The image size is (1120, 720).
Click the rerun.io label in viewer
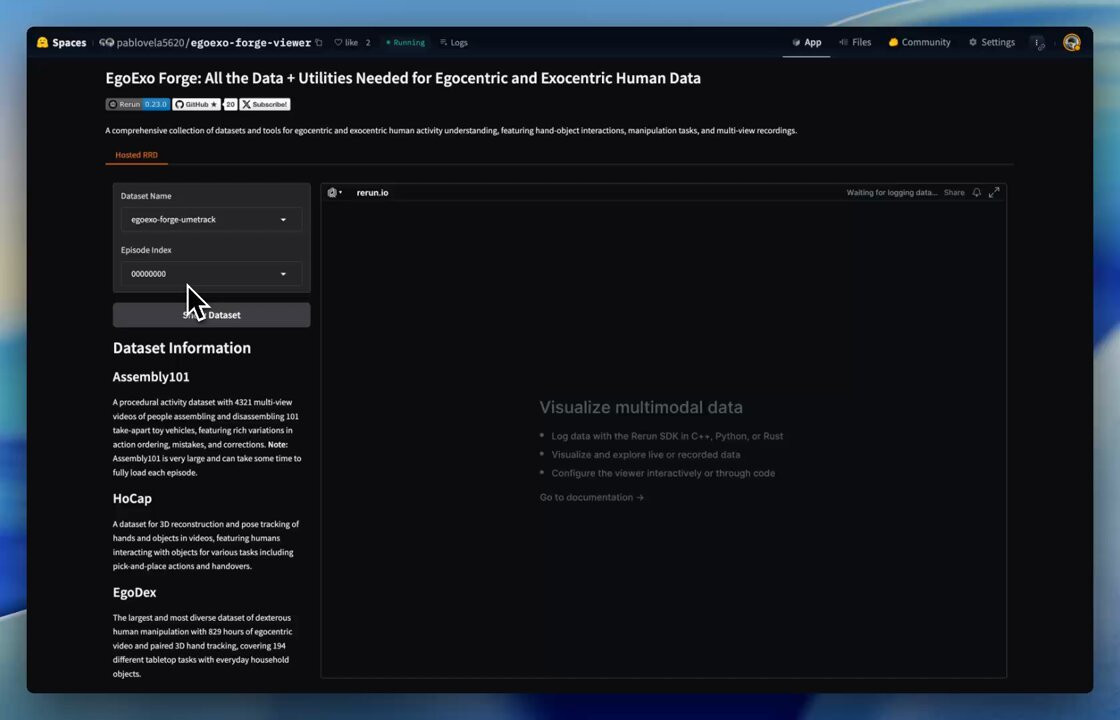point(372,193)
